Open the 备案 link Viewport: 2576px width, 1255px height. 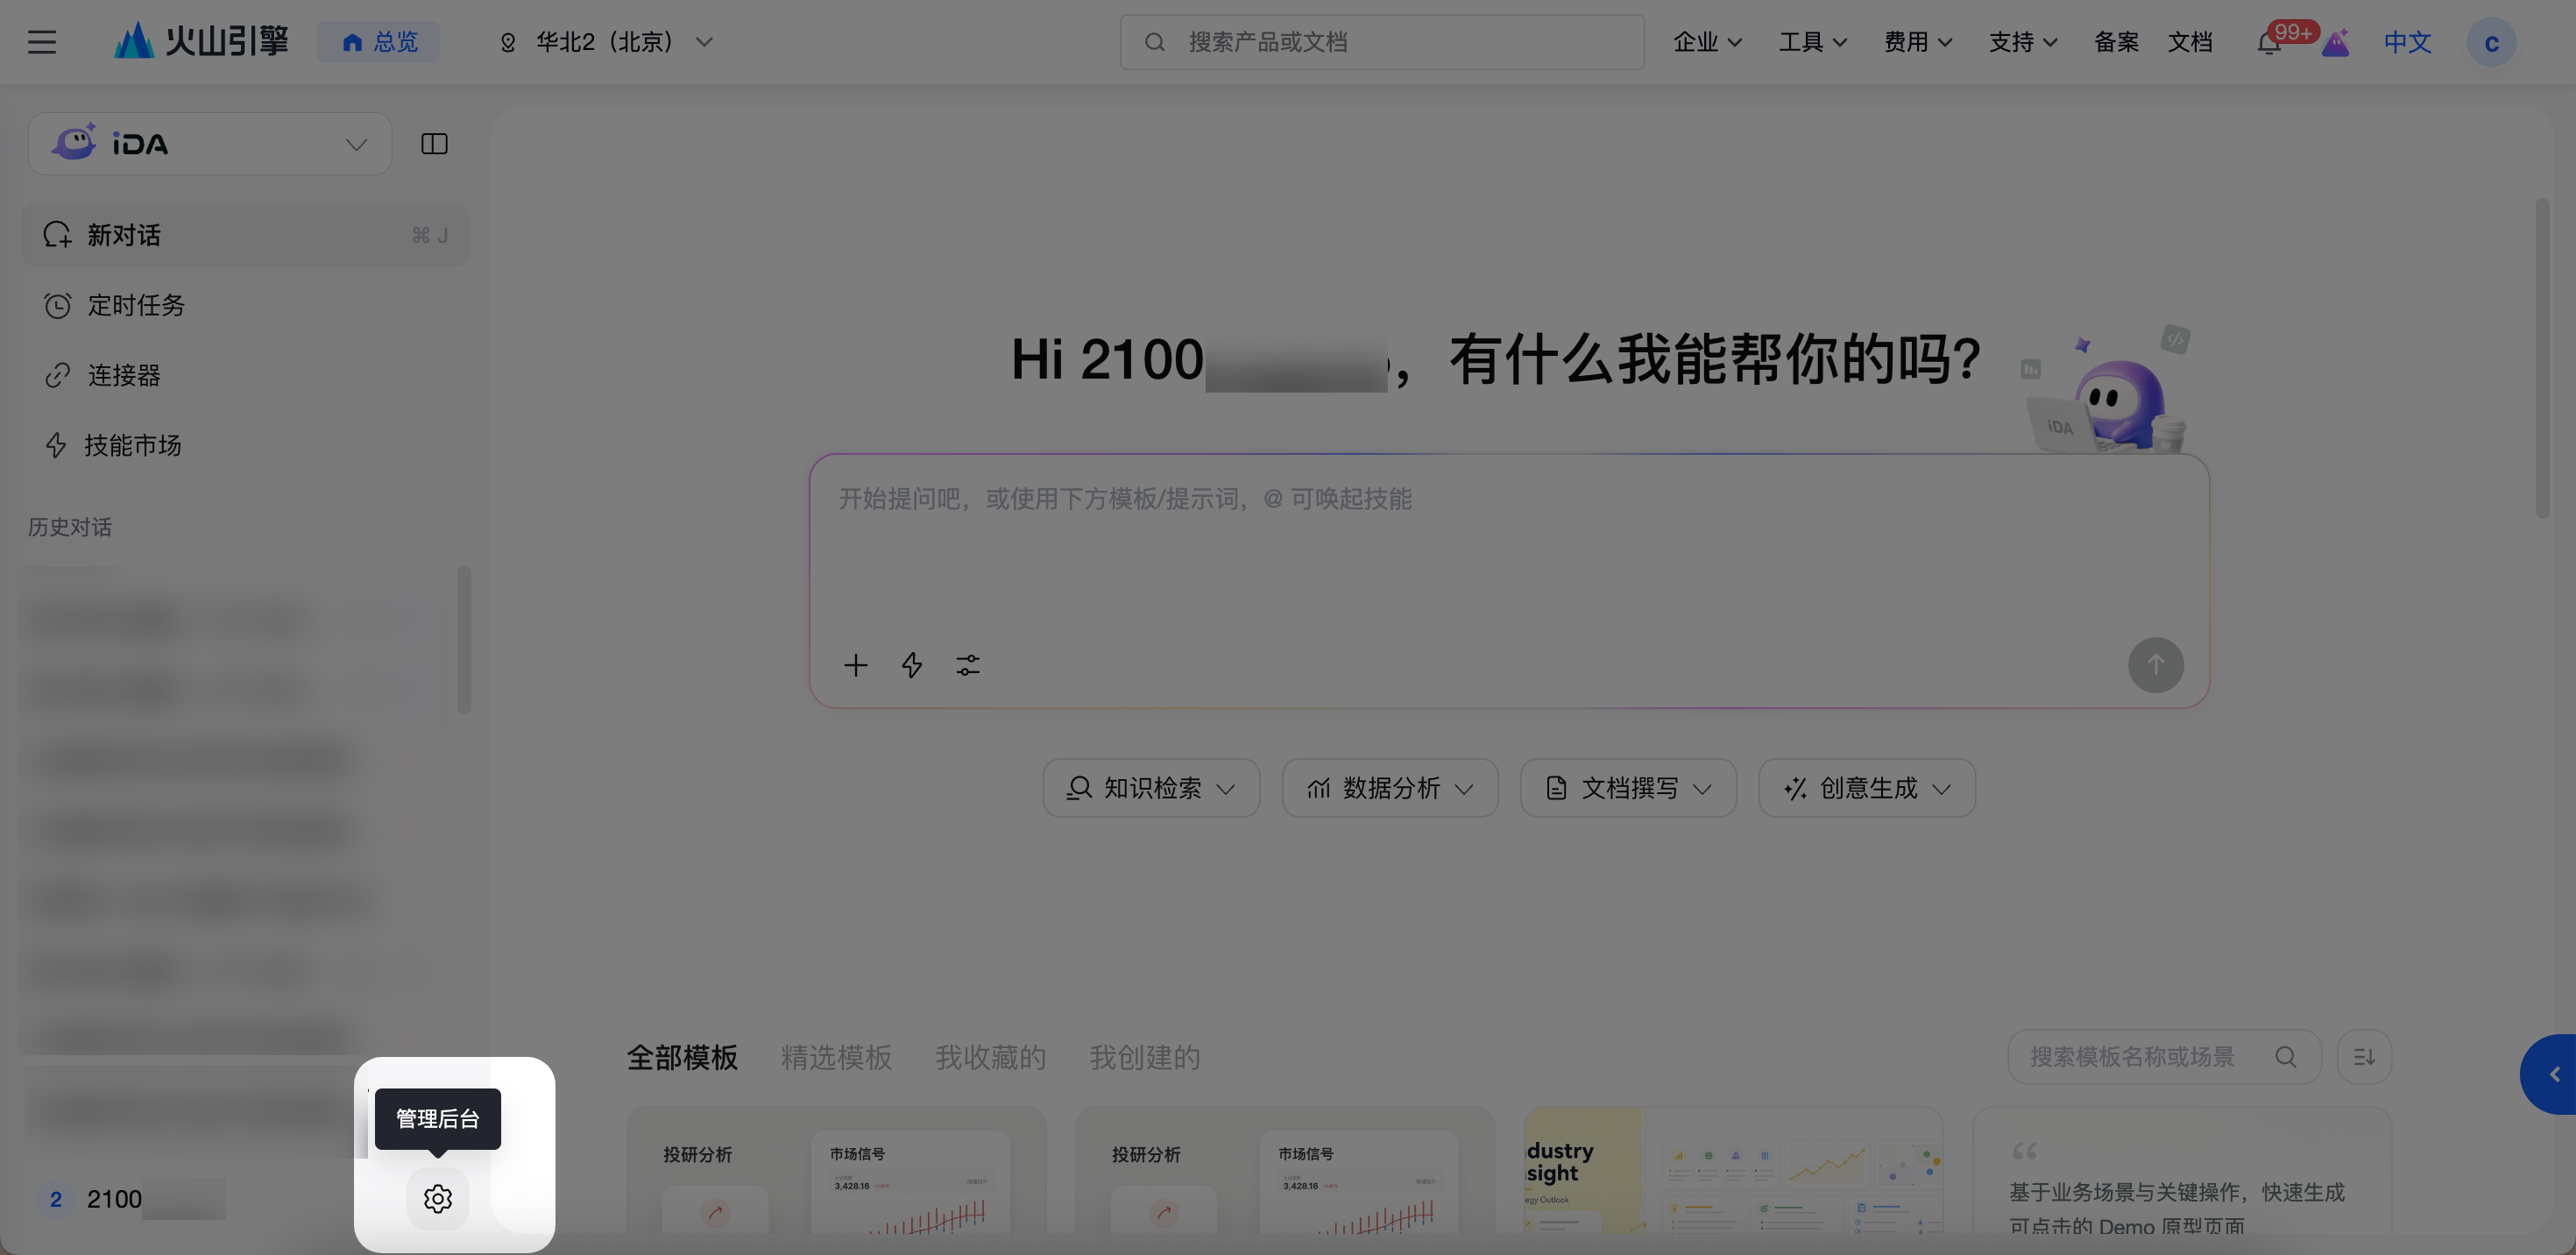pyautogui.click(x=2116, y=42)
